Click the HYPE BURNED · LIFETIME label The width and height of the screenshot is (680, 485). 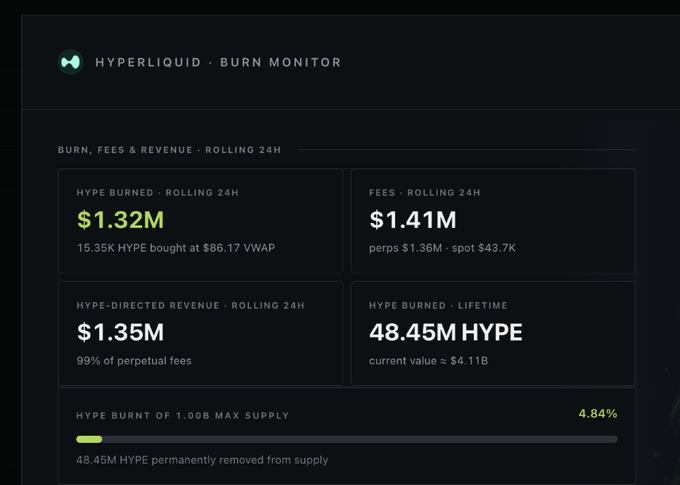(438, 305)
